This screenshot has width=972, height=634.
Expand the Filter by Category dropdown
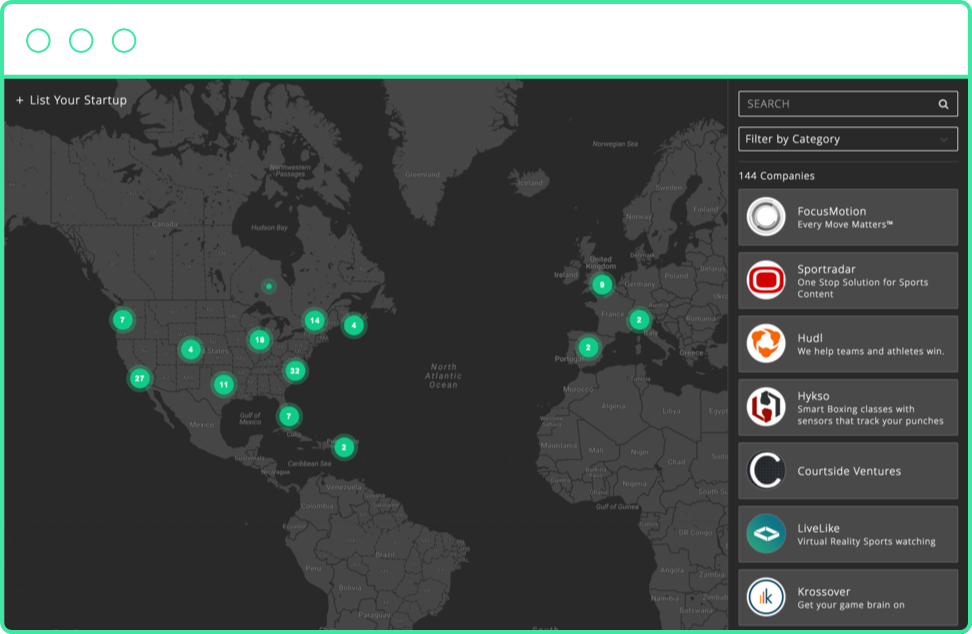coord(847,139)
